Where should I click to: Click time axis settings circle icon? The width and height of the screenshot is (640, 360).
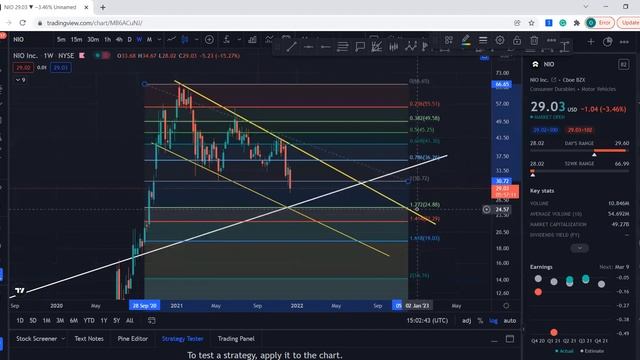coord(506,306)
